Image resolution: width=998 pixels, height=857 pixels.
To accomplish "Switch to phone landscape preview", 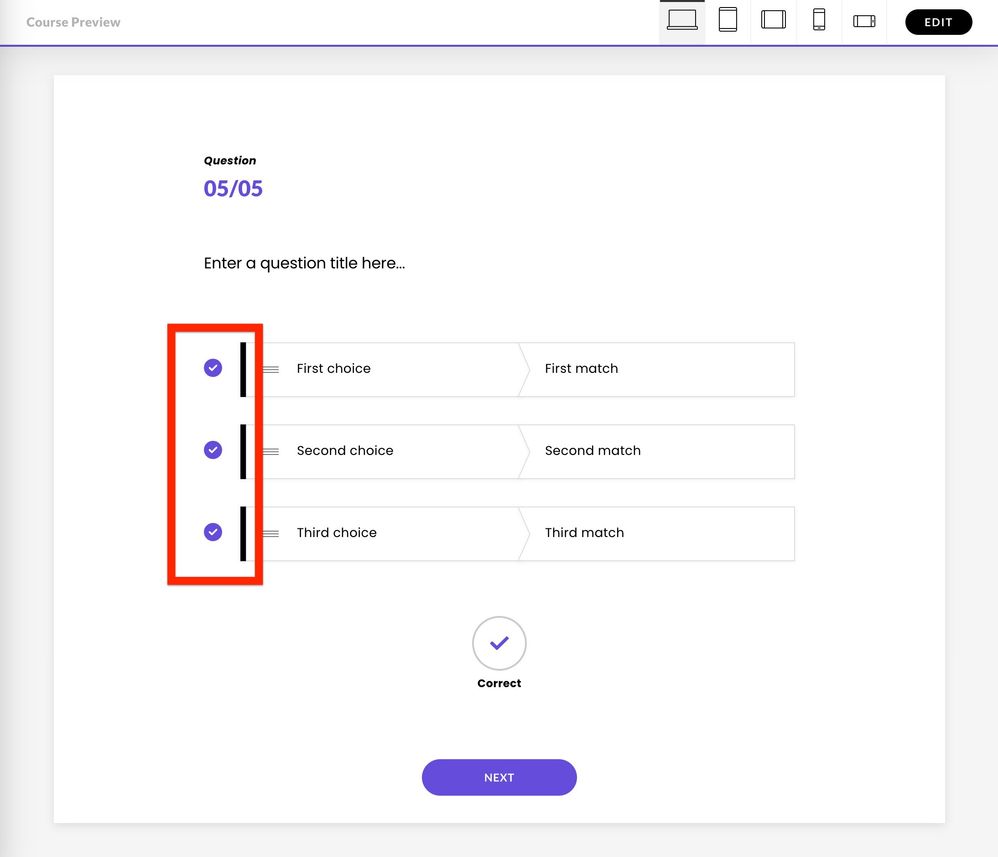I will click(x=864, y=21).
